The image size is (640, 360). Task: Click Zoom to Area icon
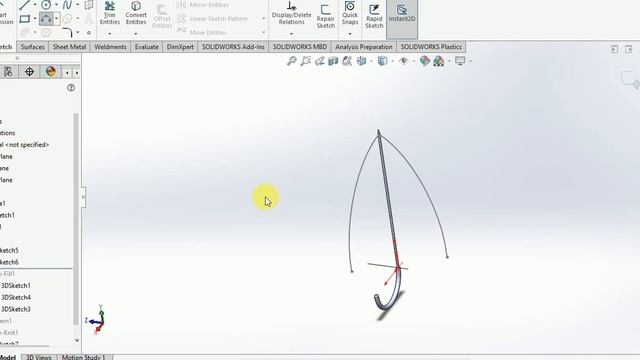pos(305,61)
